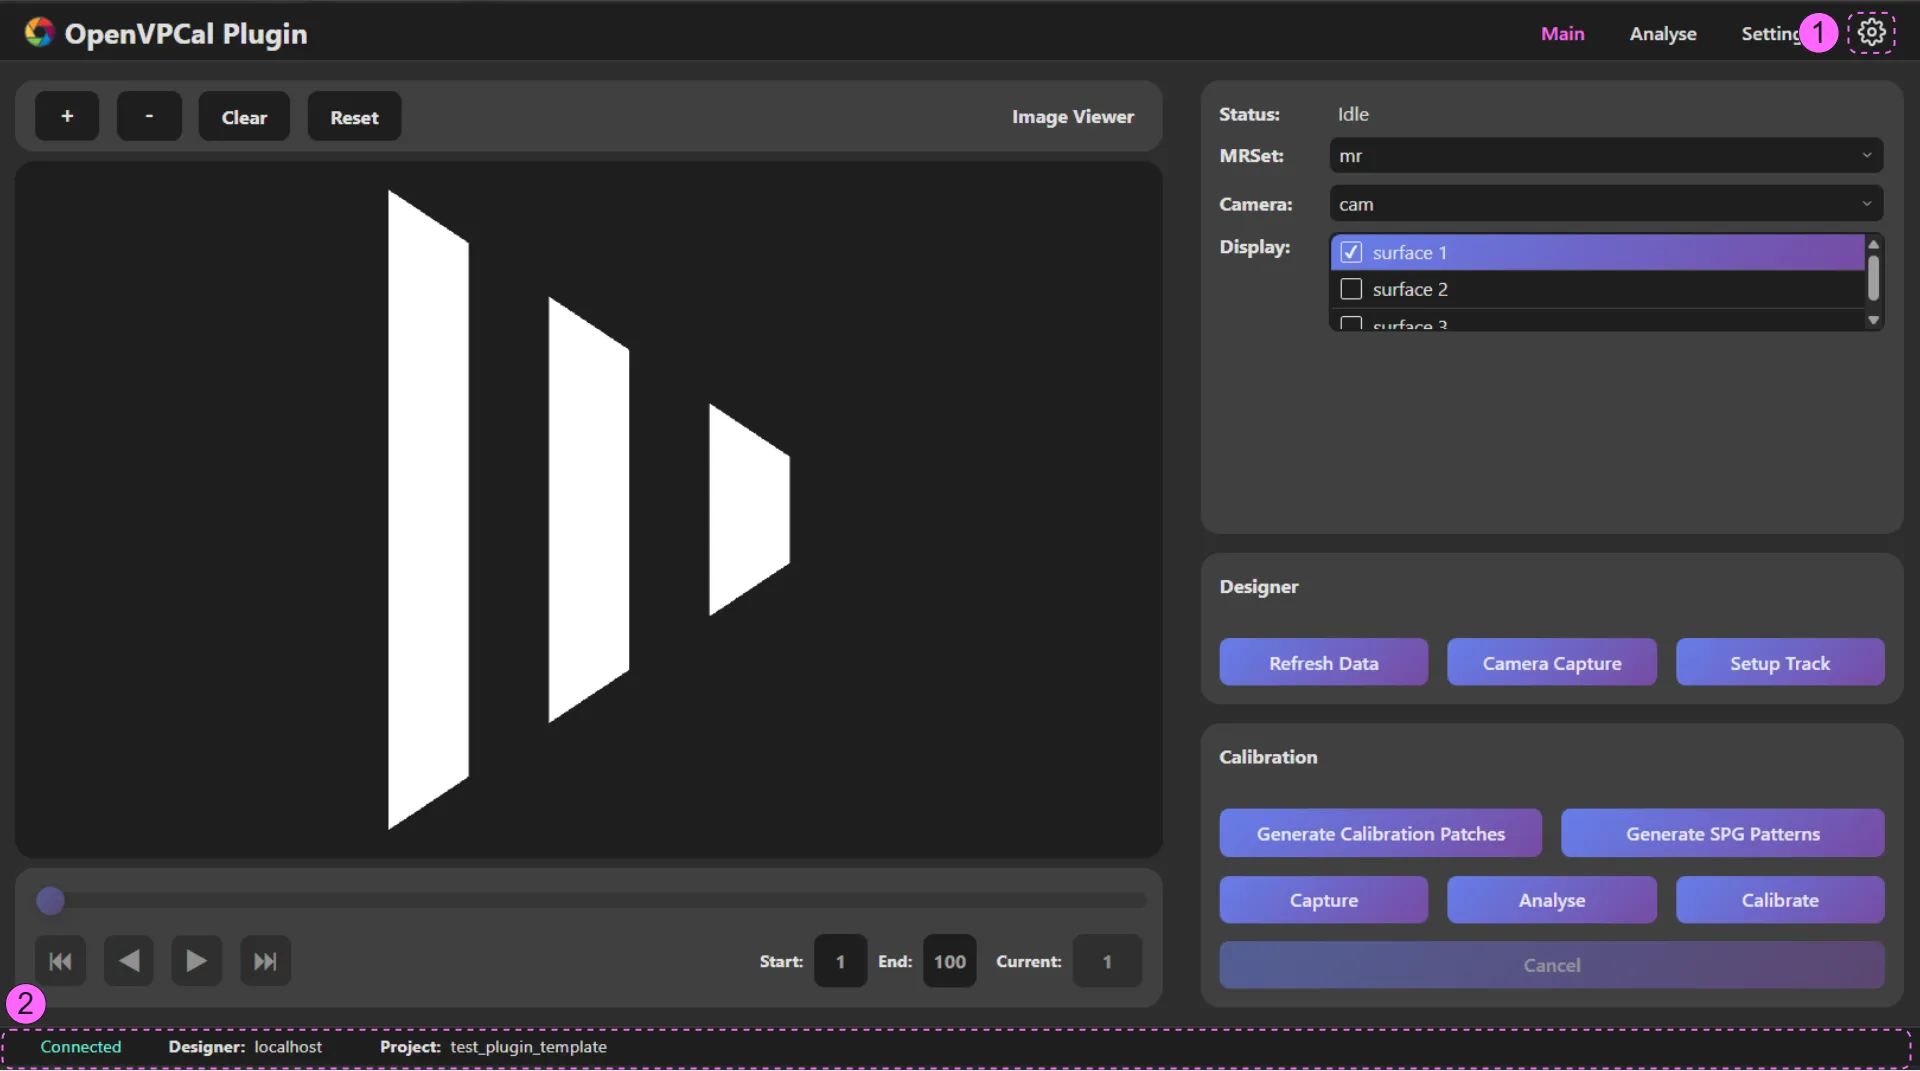Image resolution: width=1920 pixels, height=1071 pixels.
Task: Click the timeline slider handle
Action: [51, 901]
